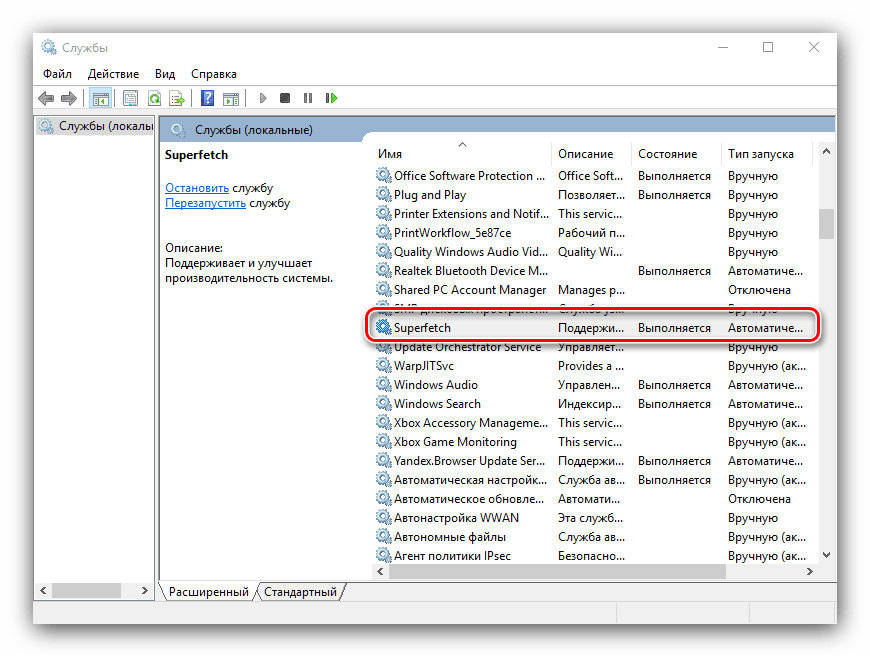Image resolution: width=870 pixels, height=657 pixels.
Task: Click the vertical scrollbar down arrow
Action: click(x=826, y=555)
